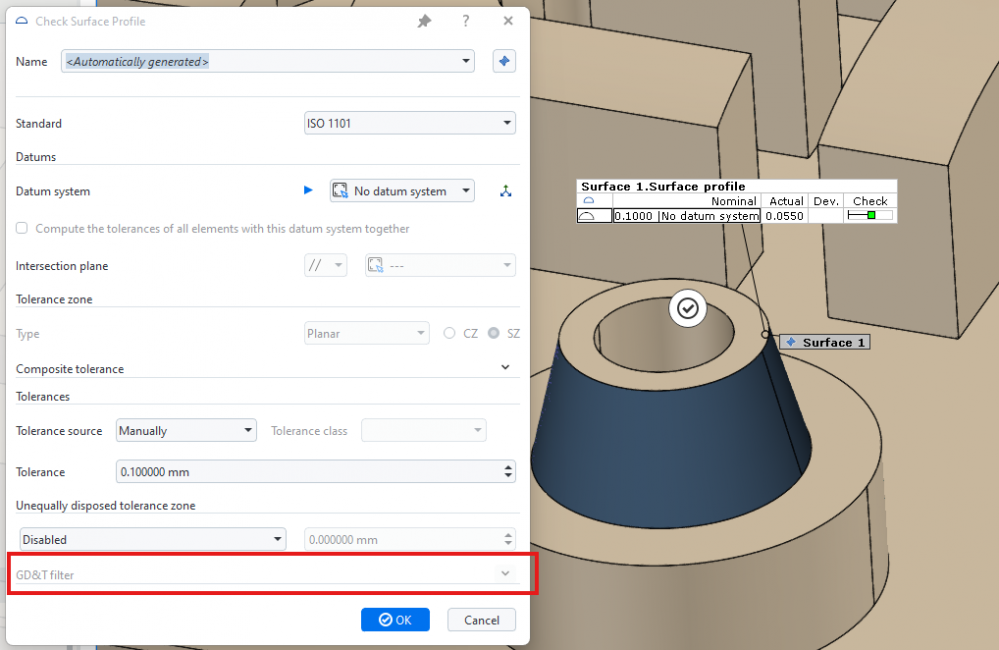Image resolution: width=999 pixels, height=650 pixels.
Task: Open help for Check Surface Profile
Action: [x=466, y=21]
